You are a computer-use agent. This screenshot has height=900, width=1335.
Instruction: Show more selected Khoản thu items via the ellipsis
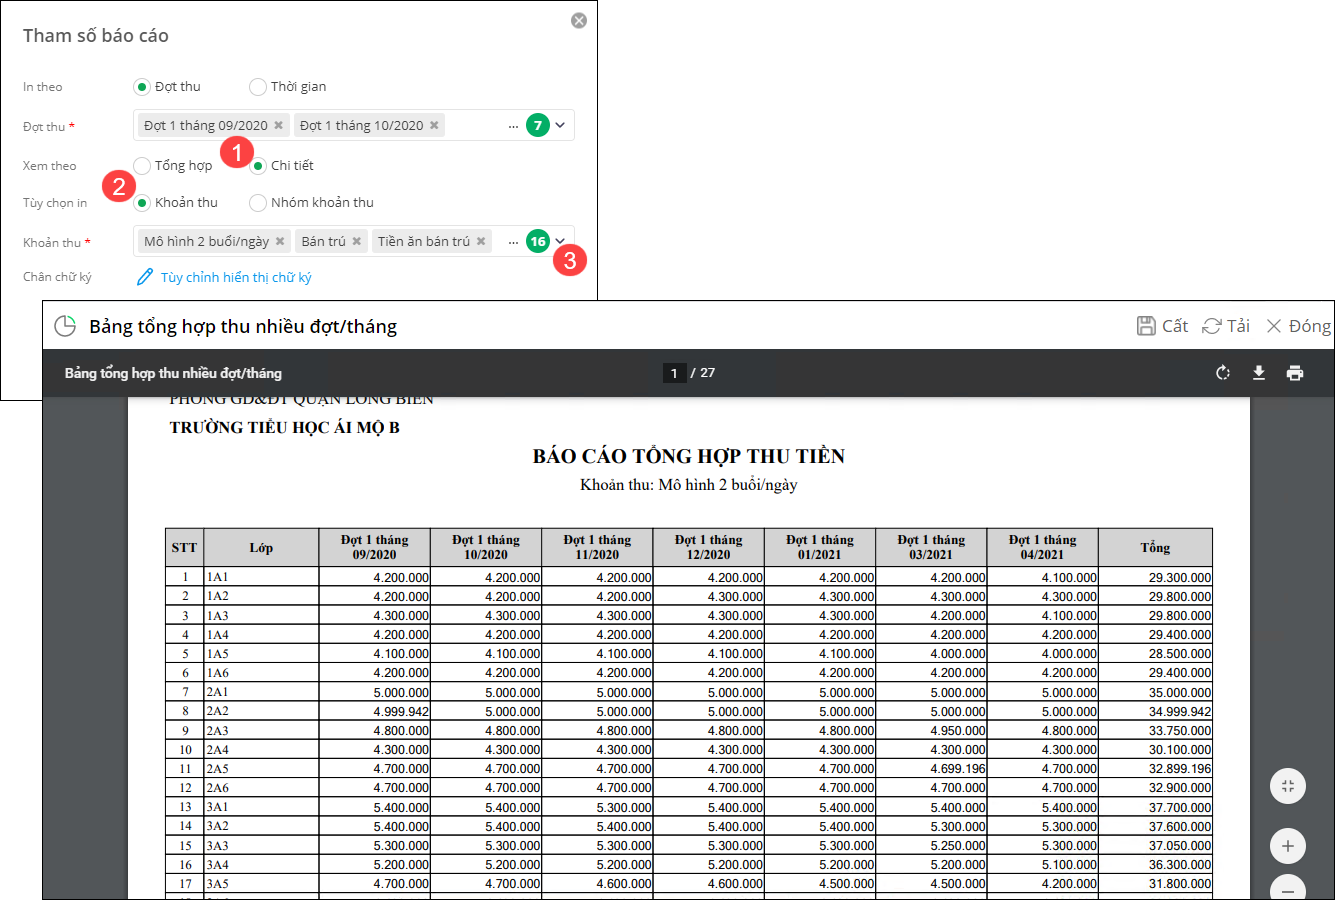[513, 242]
